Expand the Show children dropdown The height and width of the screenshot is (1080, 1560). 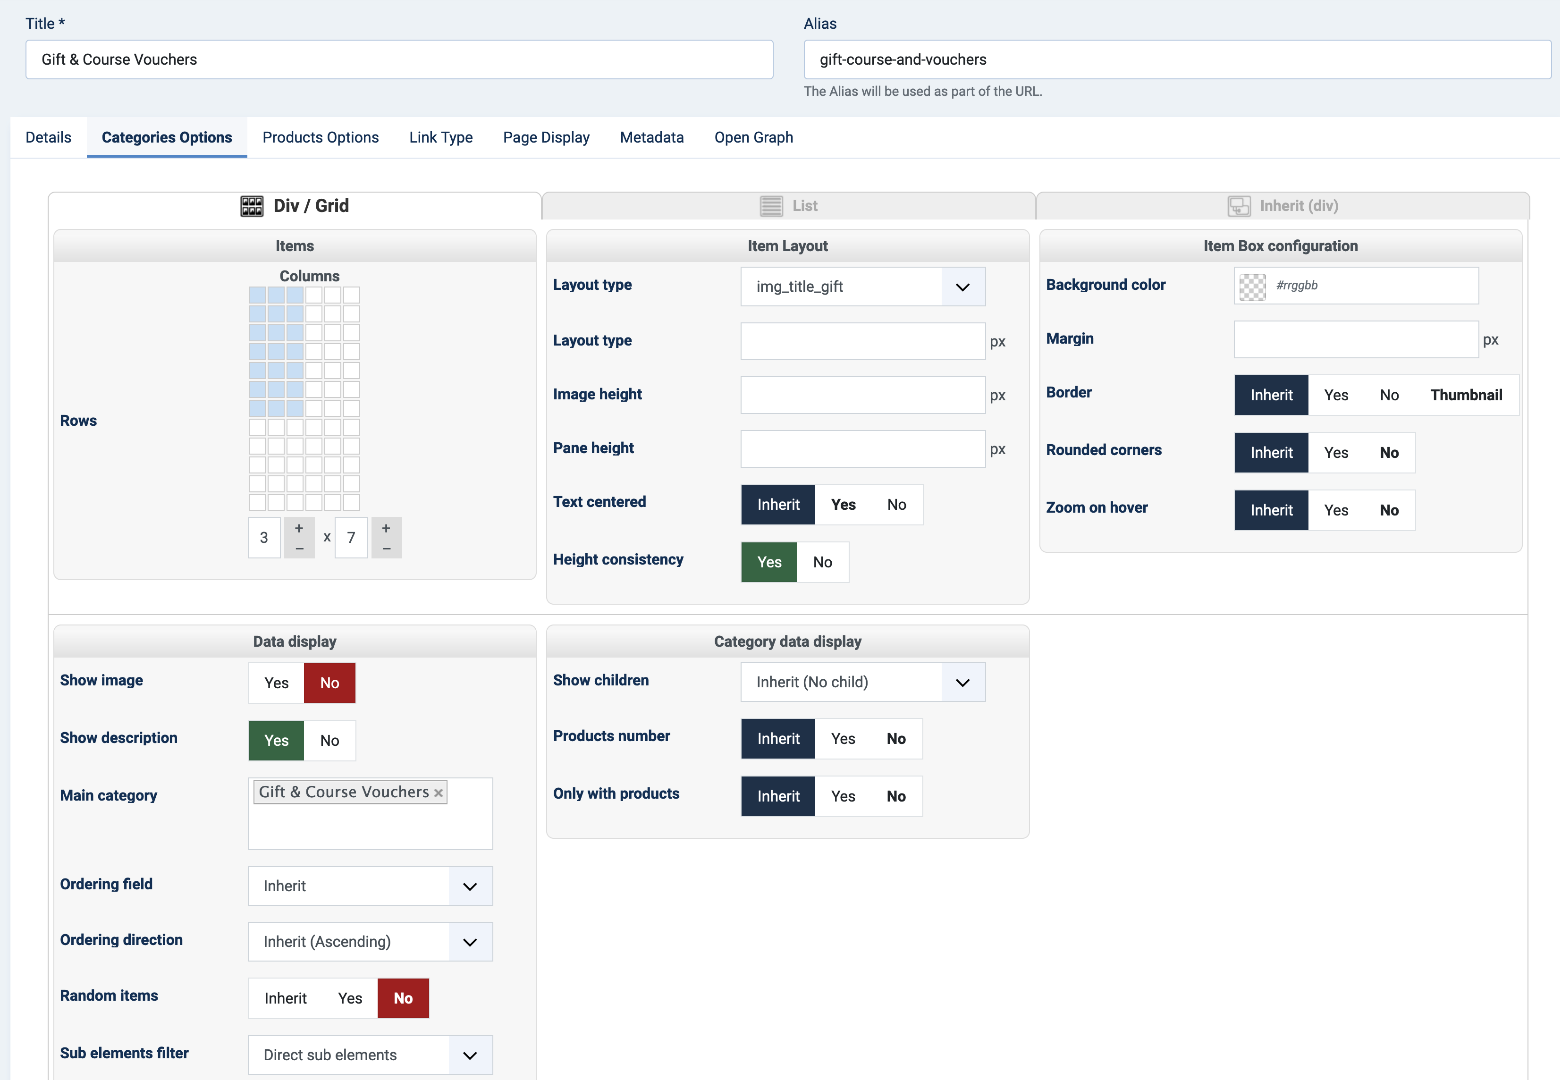coord(862,682)
